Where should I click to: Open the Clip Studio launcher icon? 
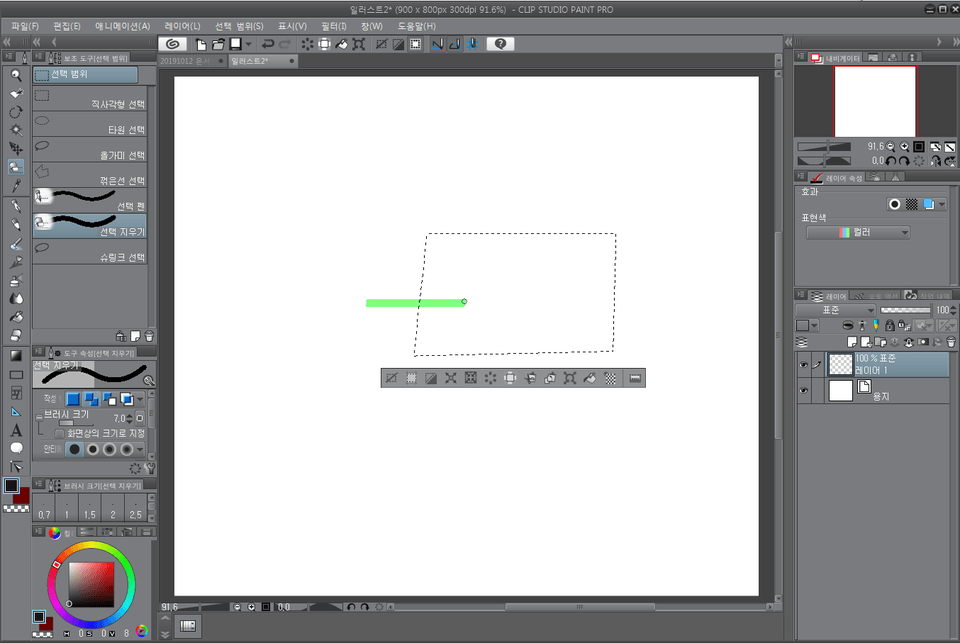coord(173,44)
